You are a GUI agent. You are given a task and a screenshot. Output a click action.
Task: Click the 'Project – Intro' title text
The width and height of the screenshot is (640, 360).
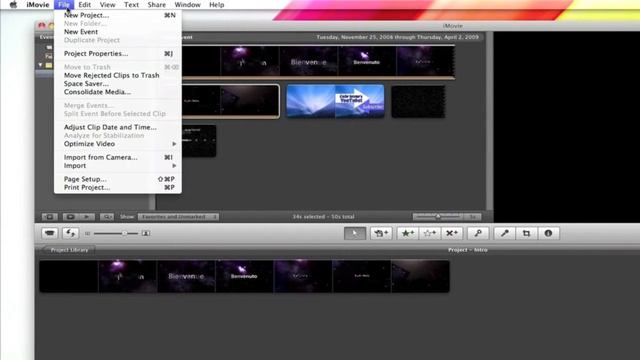468,250
